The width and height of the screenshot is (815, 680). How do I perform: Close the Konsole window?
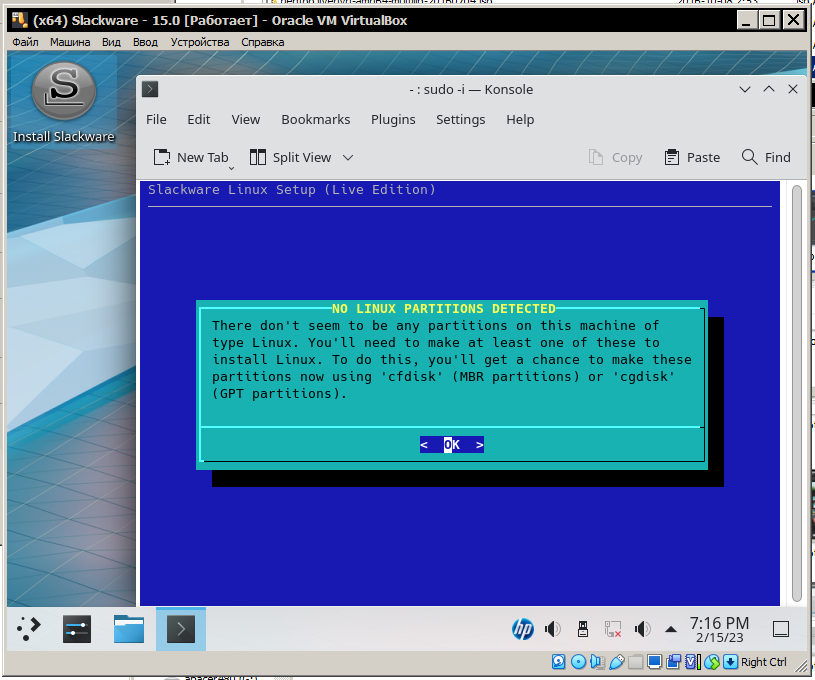point(793,89)
